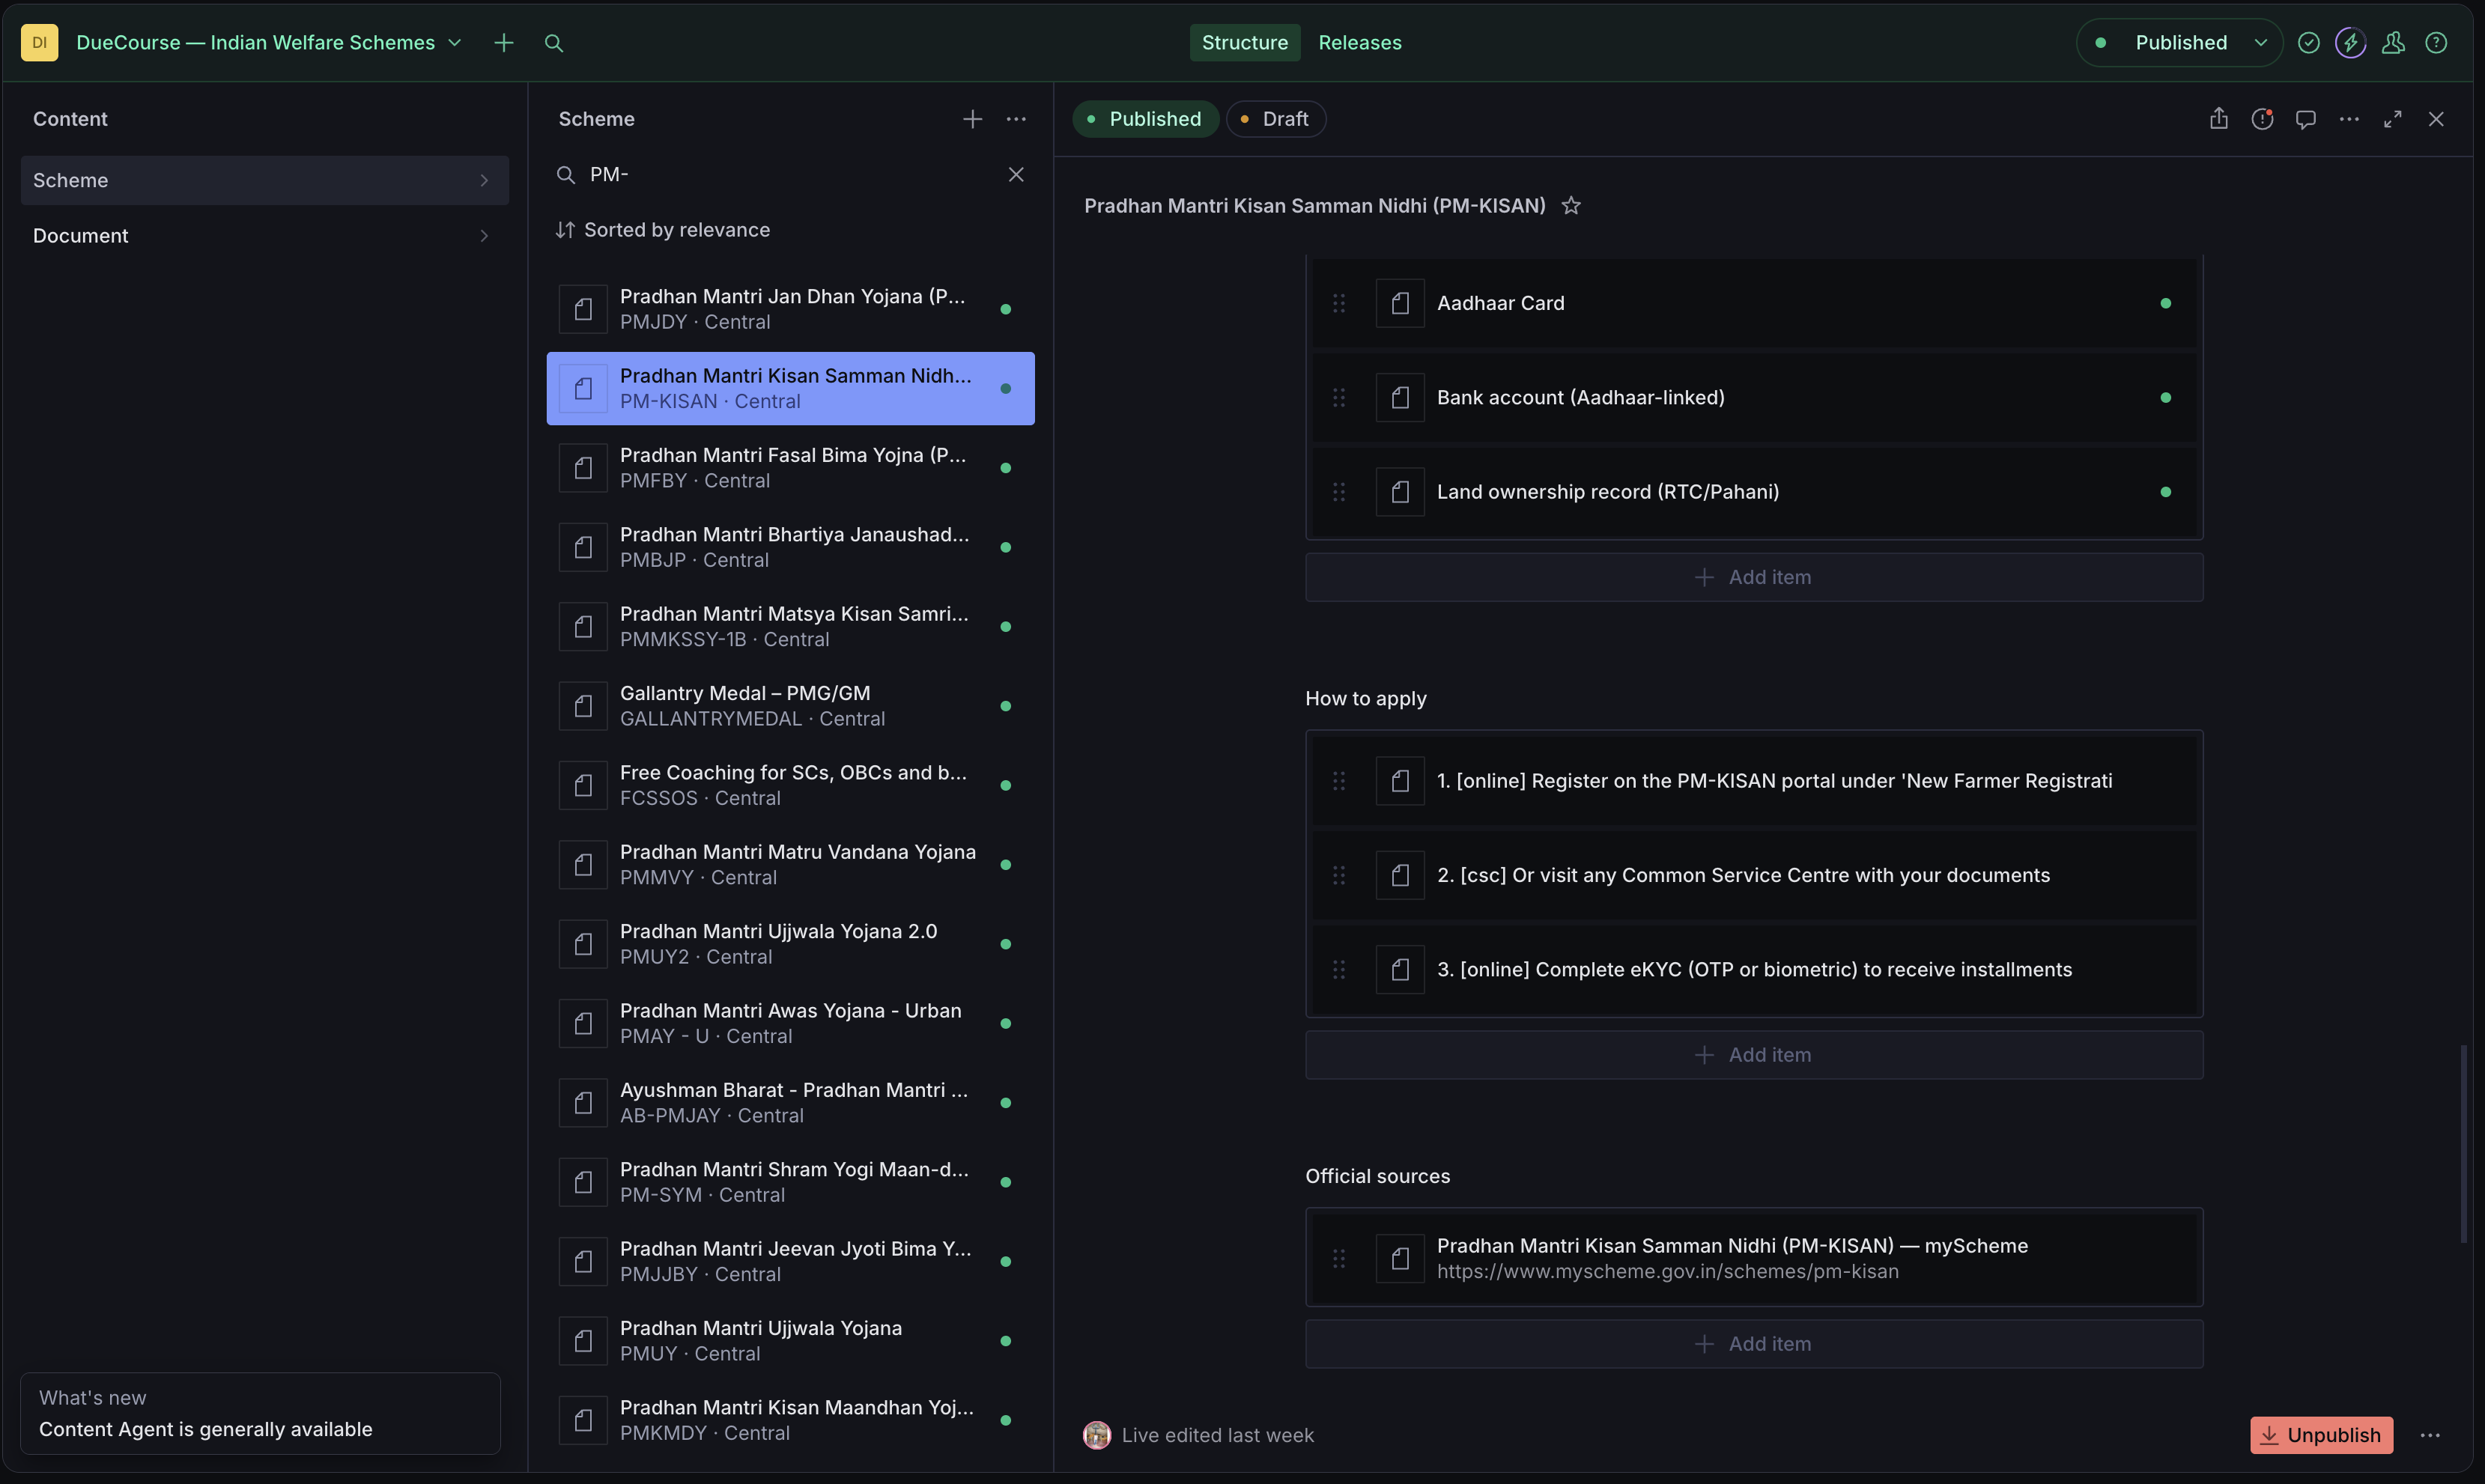The height and width of the screenshot is (1484, 2485).
Task: Open Scheme list options ellipsis
Action: tap(1016, 119)
